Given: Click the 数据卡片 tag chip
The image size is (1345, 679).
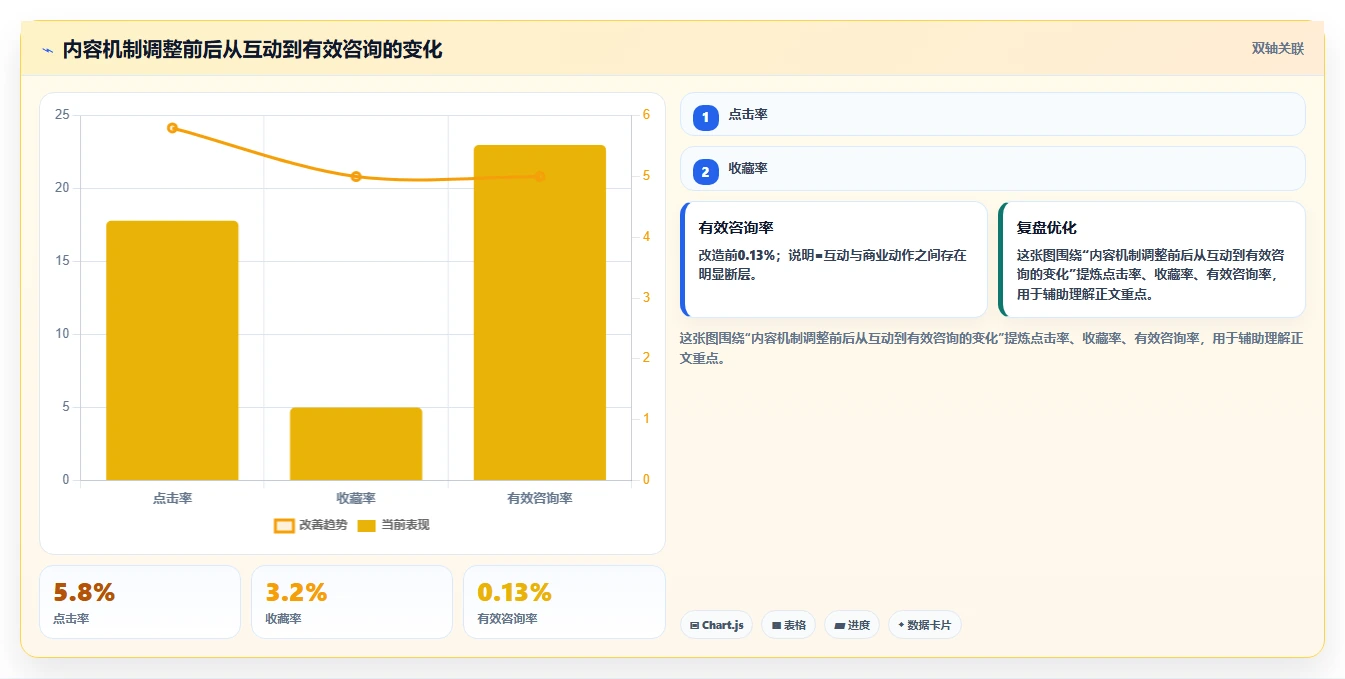Looking at the screenshot, I should [x=925, y=625].
